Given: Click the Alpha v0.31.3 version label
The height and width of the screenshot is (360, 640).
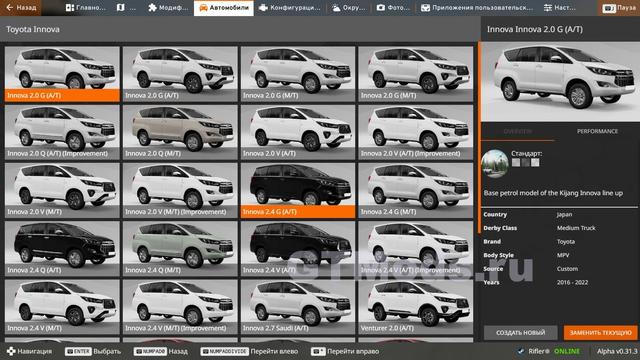Looking at the screenshot, I should click(x=617, y=351).
